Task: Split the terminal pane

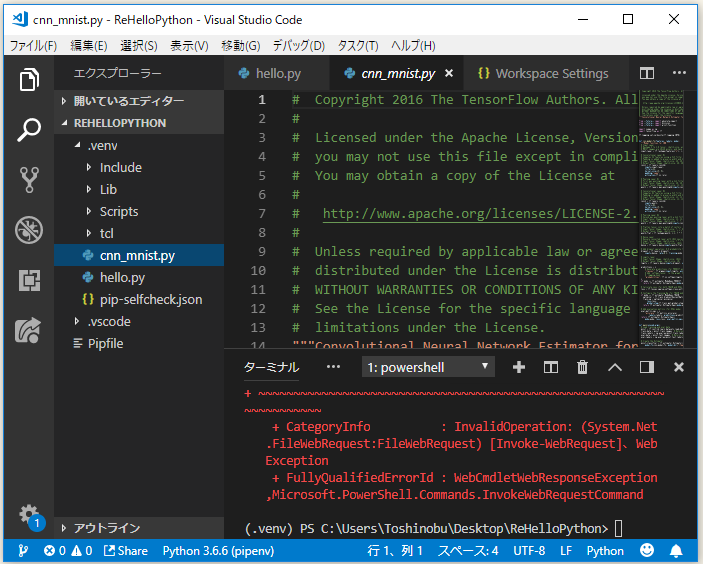Action: coord(551,367)
